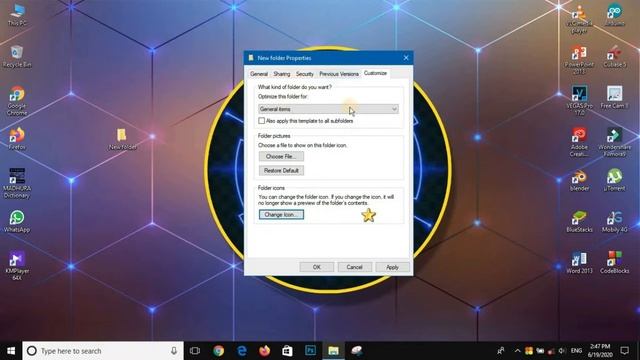Screen dimensions: 640x360
Task: Select the Customize tab
Action: [x=375, y=73]
